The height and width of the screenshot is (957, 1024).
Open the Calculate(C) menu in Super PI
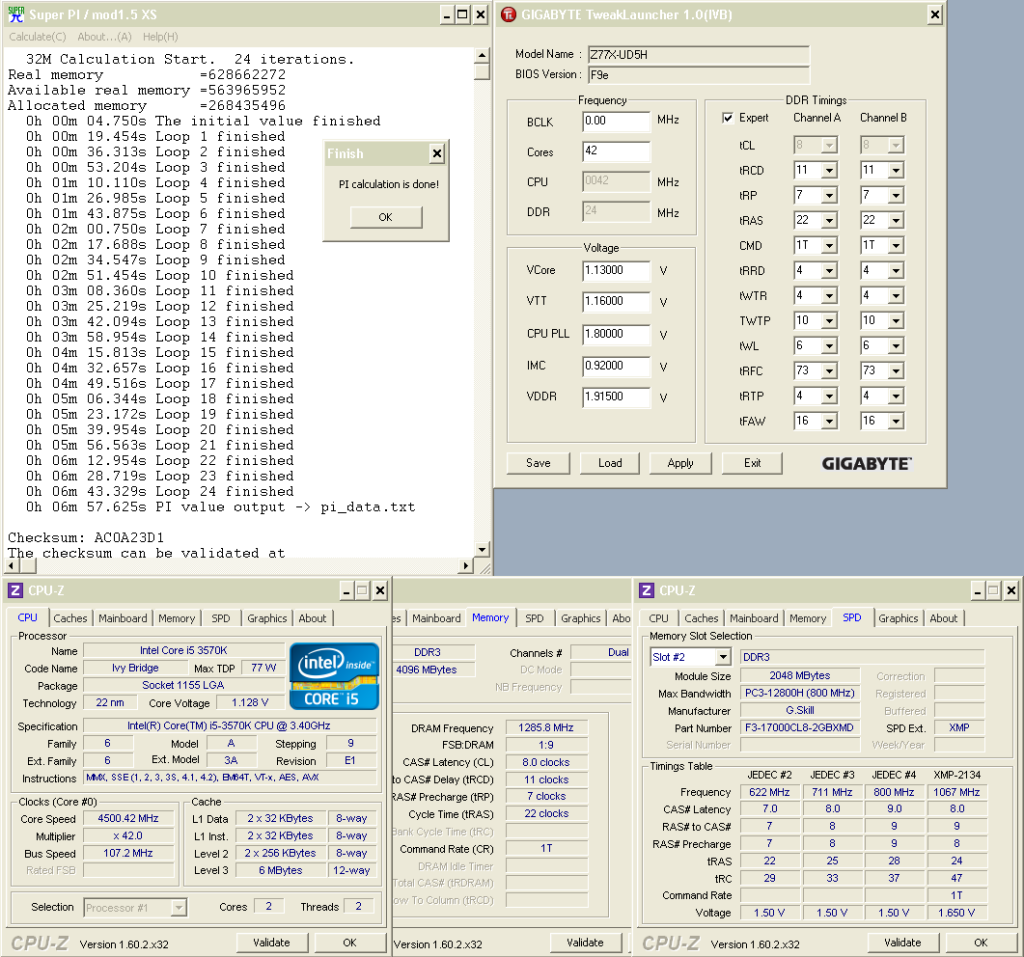coord(37,37)
